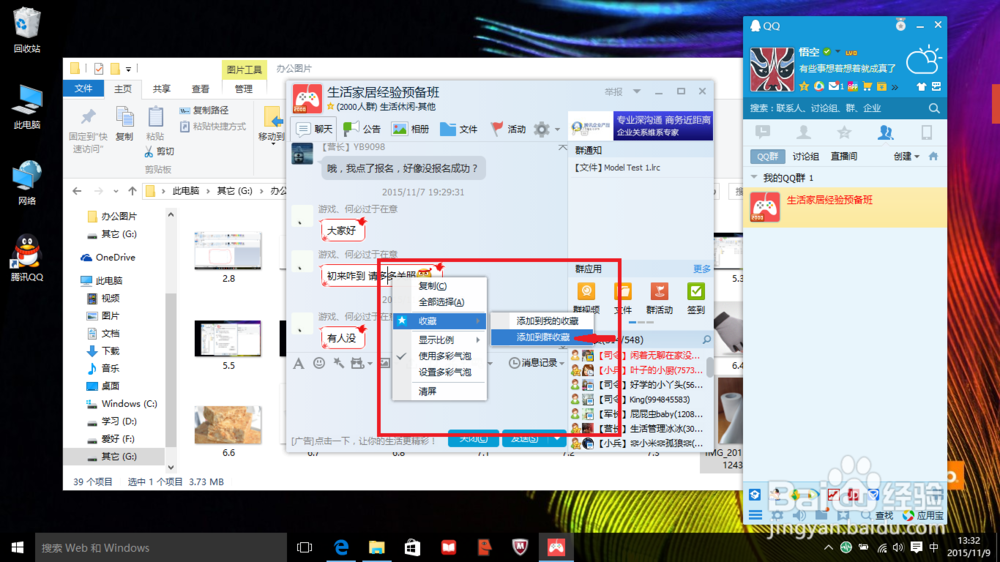Search group members magnifier icon
The height and width of the screenshot is (562, 1000).
707,339
